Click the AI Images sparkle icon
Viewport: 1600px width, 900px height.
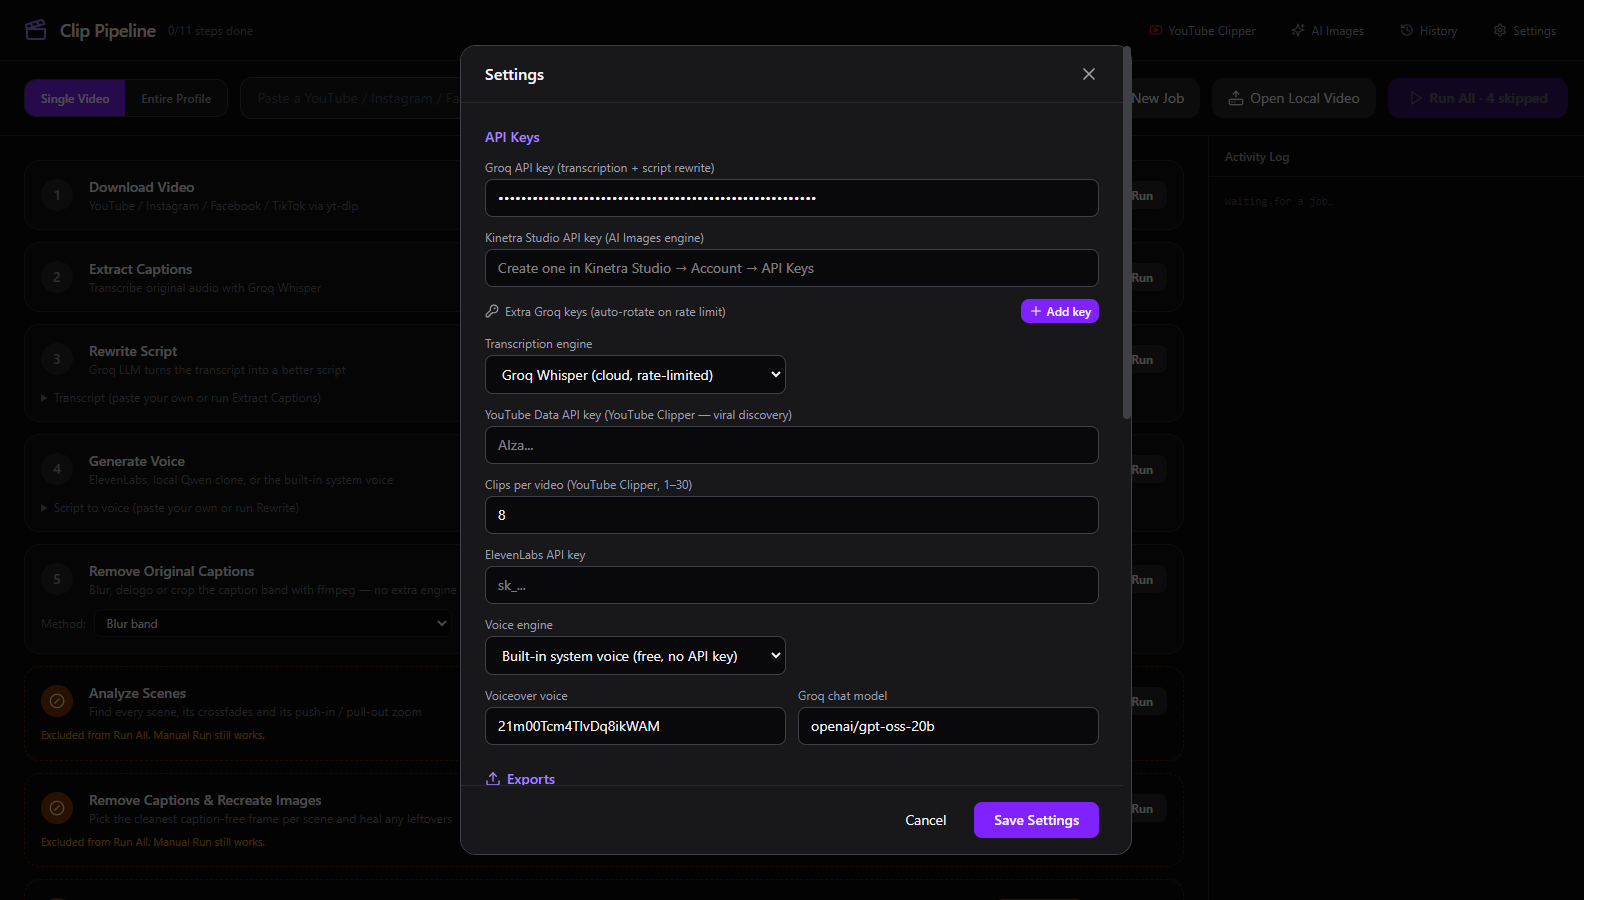[x=1298, y=31]
